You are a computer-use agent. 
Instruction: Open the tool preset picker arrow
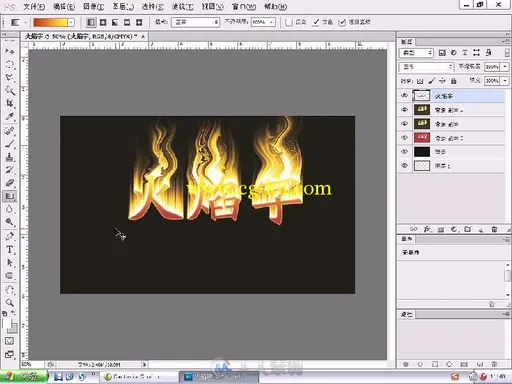(25, 22)
